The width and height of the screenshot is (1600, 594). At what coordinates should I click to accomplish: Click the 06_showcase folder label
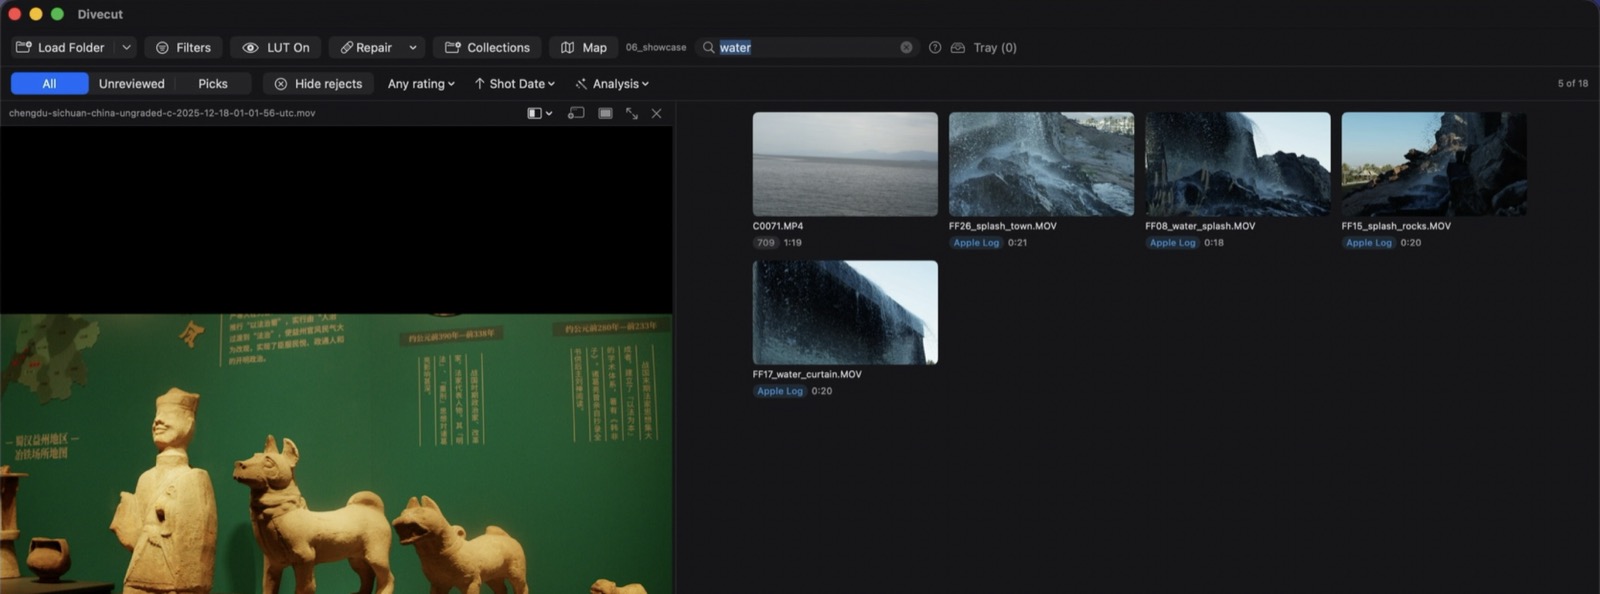click(x=656, y=47)
